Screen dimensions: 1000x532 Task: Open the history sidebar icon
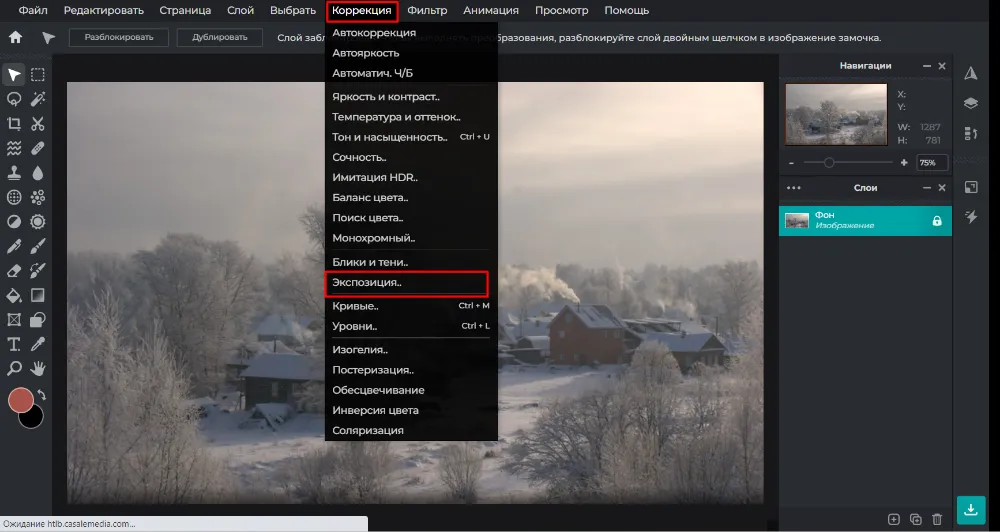(971, 133)
